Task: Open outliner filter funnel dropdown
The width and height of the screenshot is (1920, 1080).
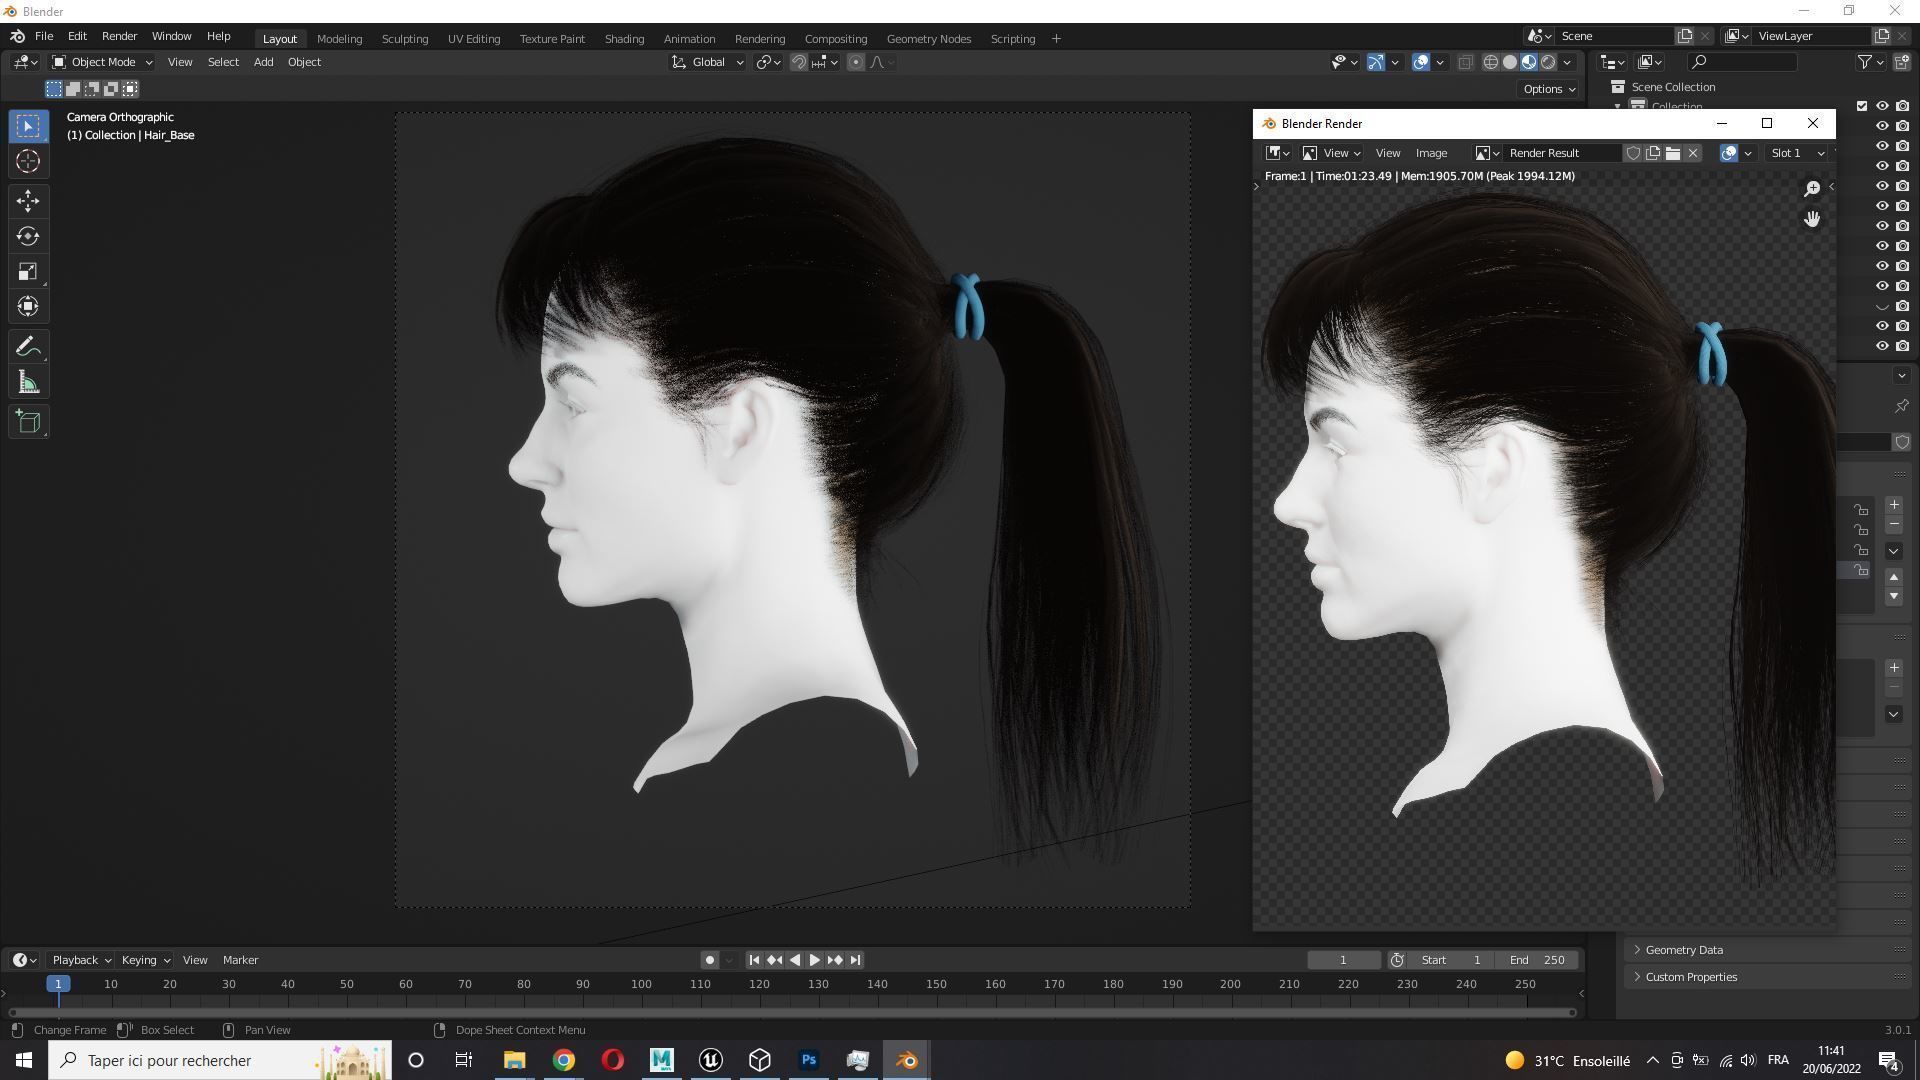Action: (x=1871, y=62)
